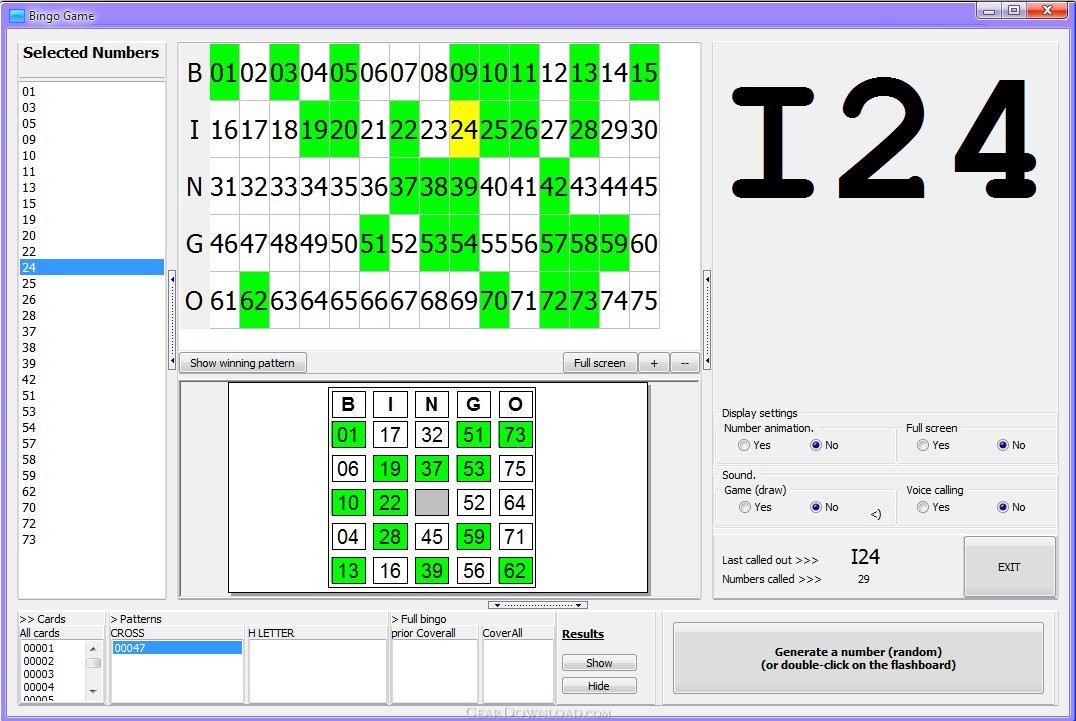Click Generate a number (random) button
The height and width of the screenshot is (721, 1076).
pyautogui.click(x=858, y=658)
